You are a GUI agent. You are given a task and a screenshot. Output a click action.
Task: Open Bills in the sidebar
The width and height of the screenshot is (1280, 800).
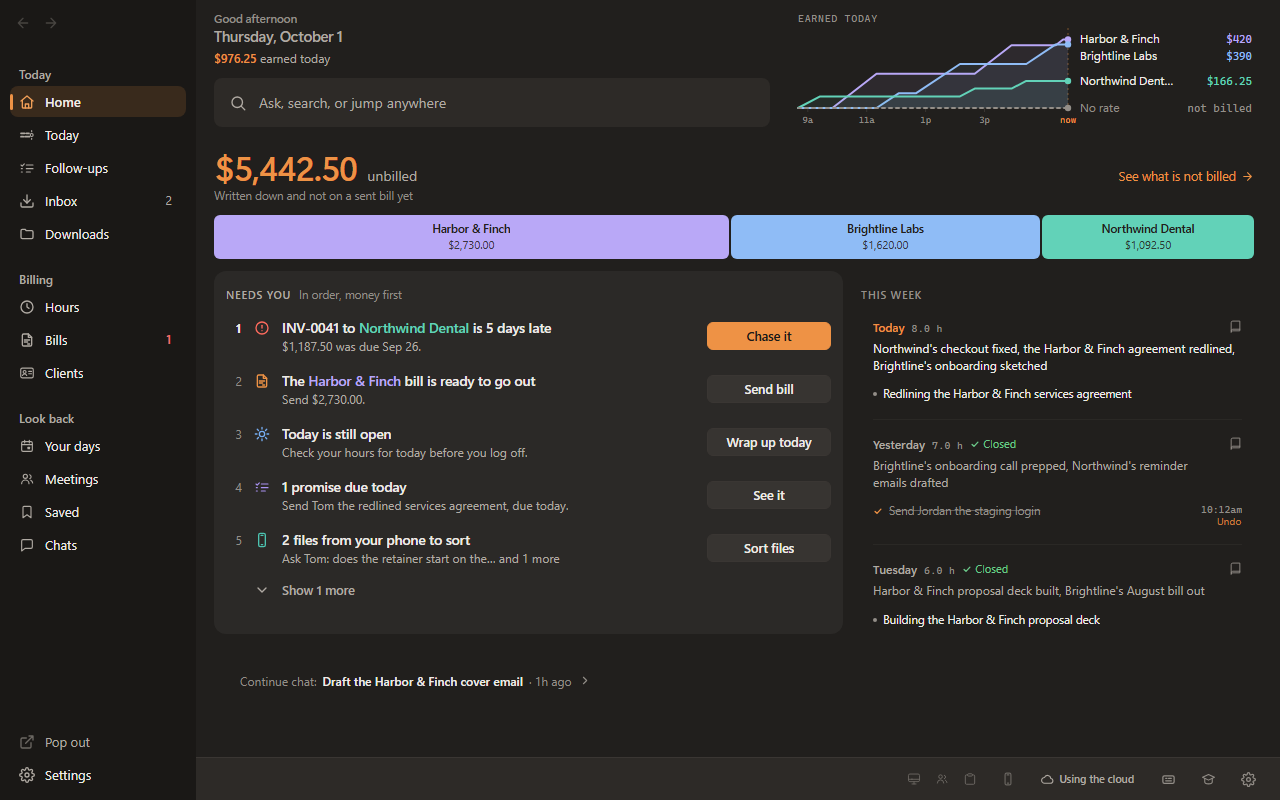pyautogui.click(x=98, y=340)
